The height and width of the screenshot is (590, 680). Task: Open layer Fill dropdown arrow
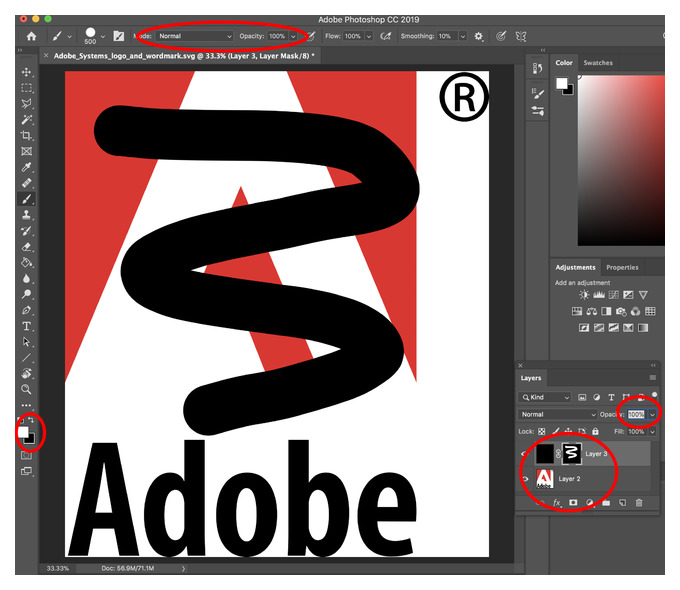pyautogui.click(x=652, y=432)
